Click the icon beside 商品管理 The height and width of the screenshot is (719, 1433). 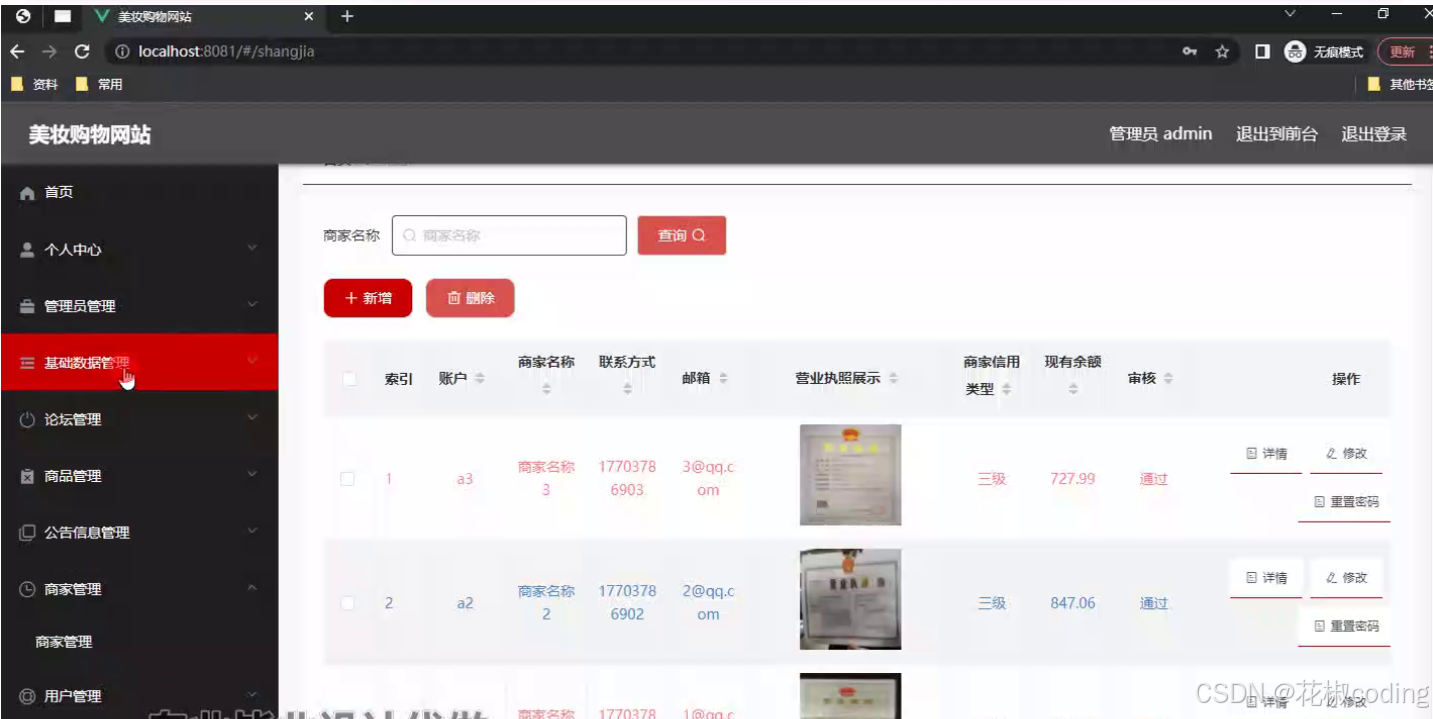click(28, 477)
